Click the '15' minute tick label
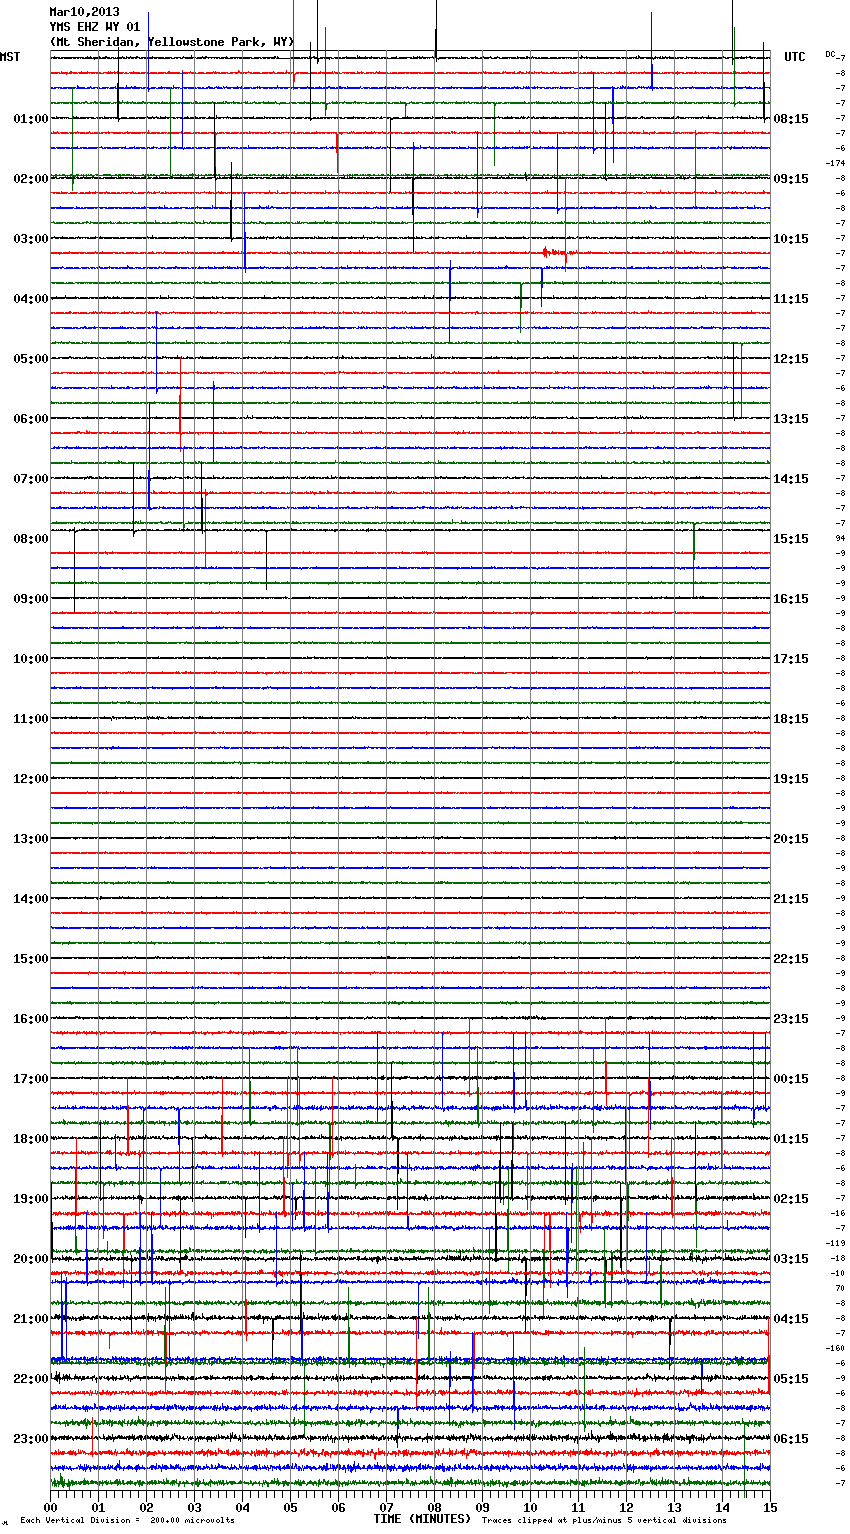This screenshot has width=850, height=1534. [770, 1507]
